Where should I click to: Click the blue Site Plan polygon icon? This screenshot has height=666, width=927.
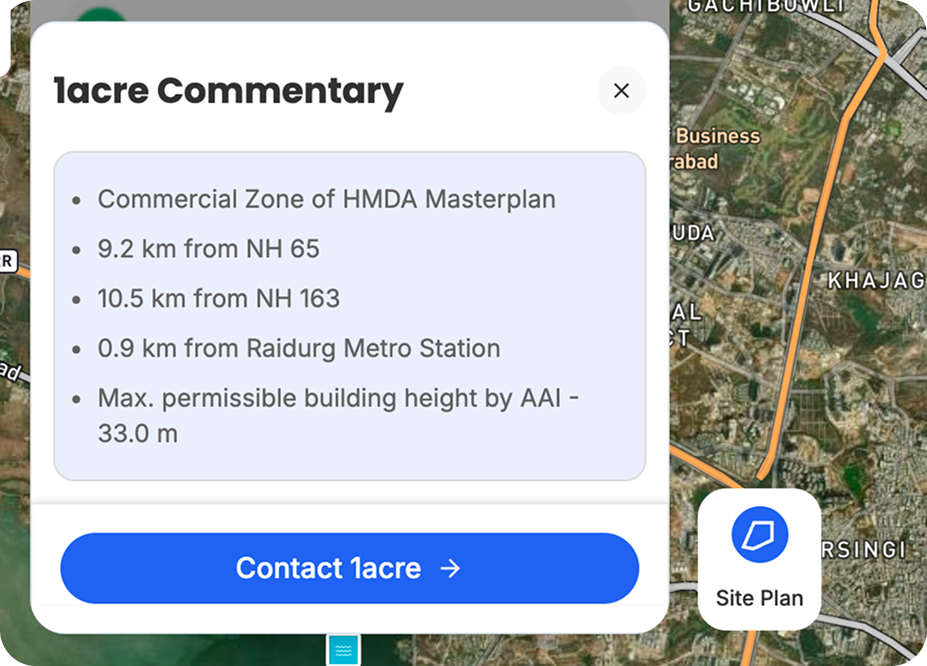[760, 534]
